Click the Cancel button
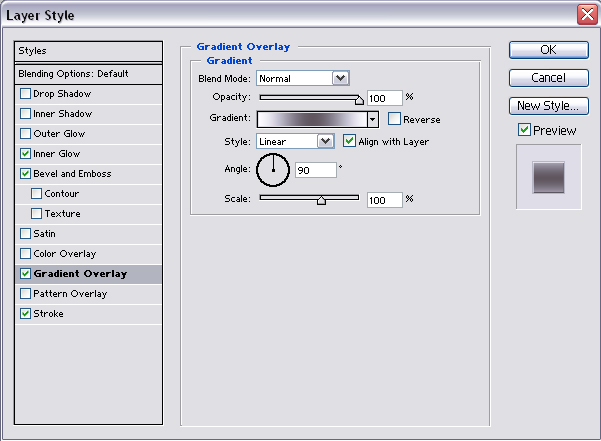Screen dimensions: 601x441 pyautogui.click(x=548, y=78)
